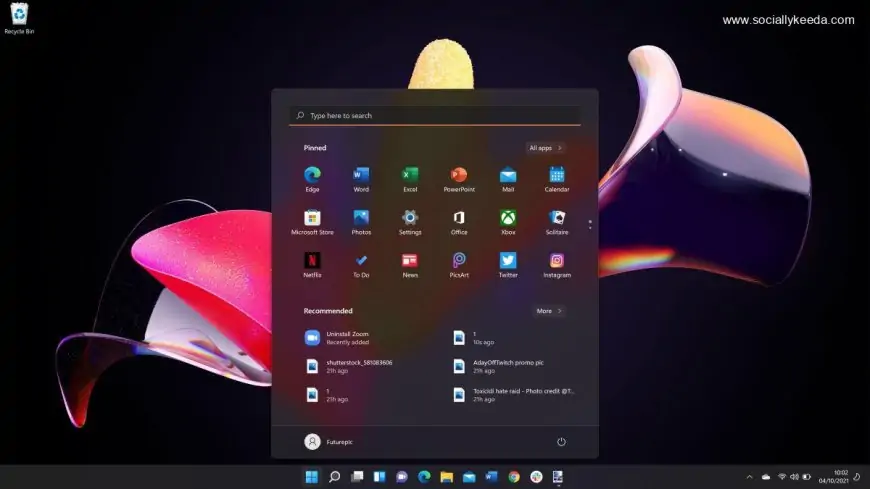Open Excel from the pinned apps
Viewport: 870px width, 489px height.
(x=410, y=179)
